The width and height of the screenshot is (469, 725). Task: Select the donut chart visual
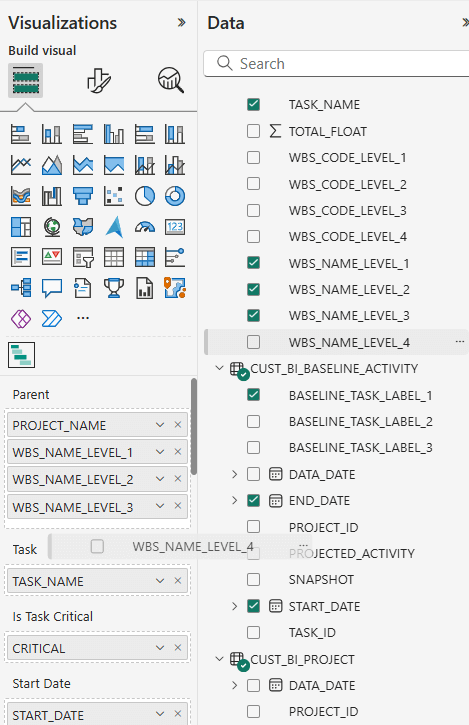[x=175, y=196]
